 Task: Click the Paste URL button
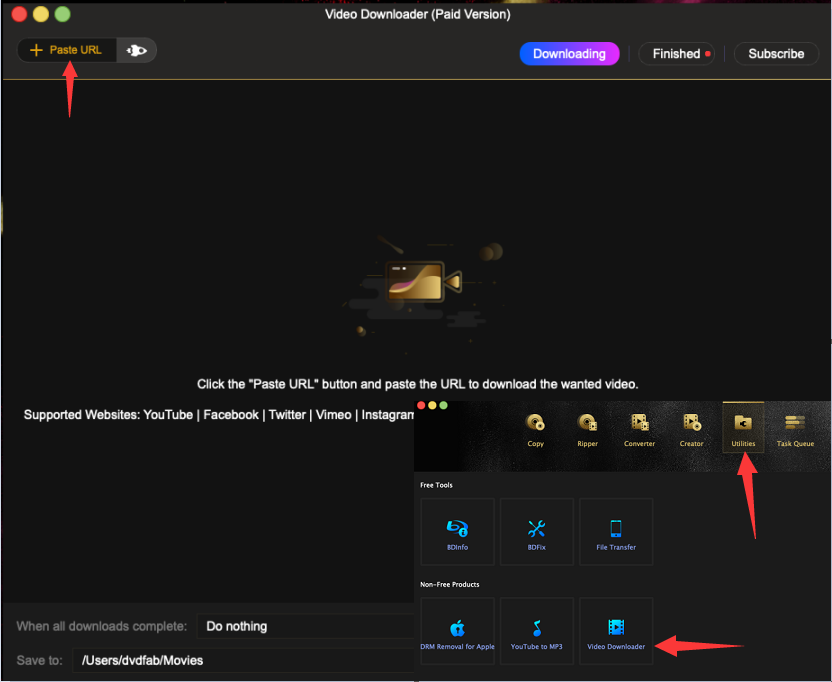click(67, 50)
